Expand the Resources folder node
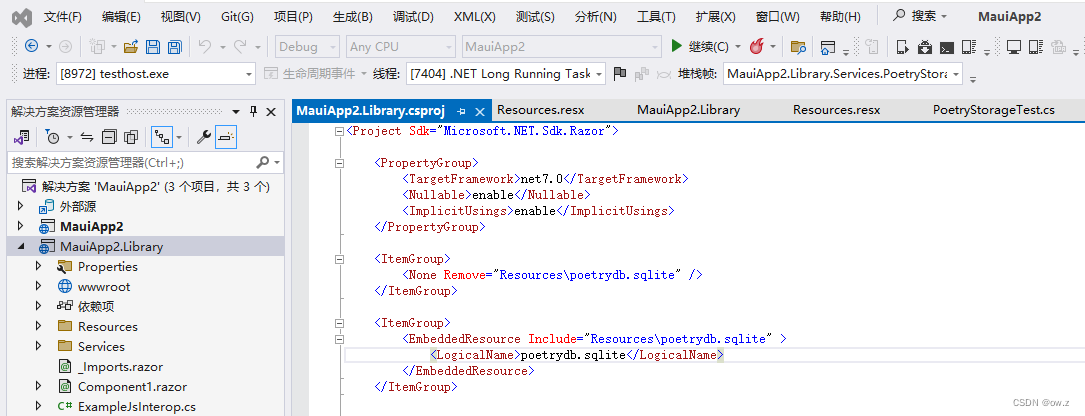The width and height of the screenshot is (1085, 416). tap(38, 327)
